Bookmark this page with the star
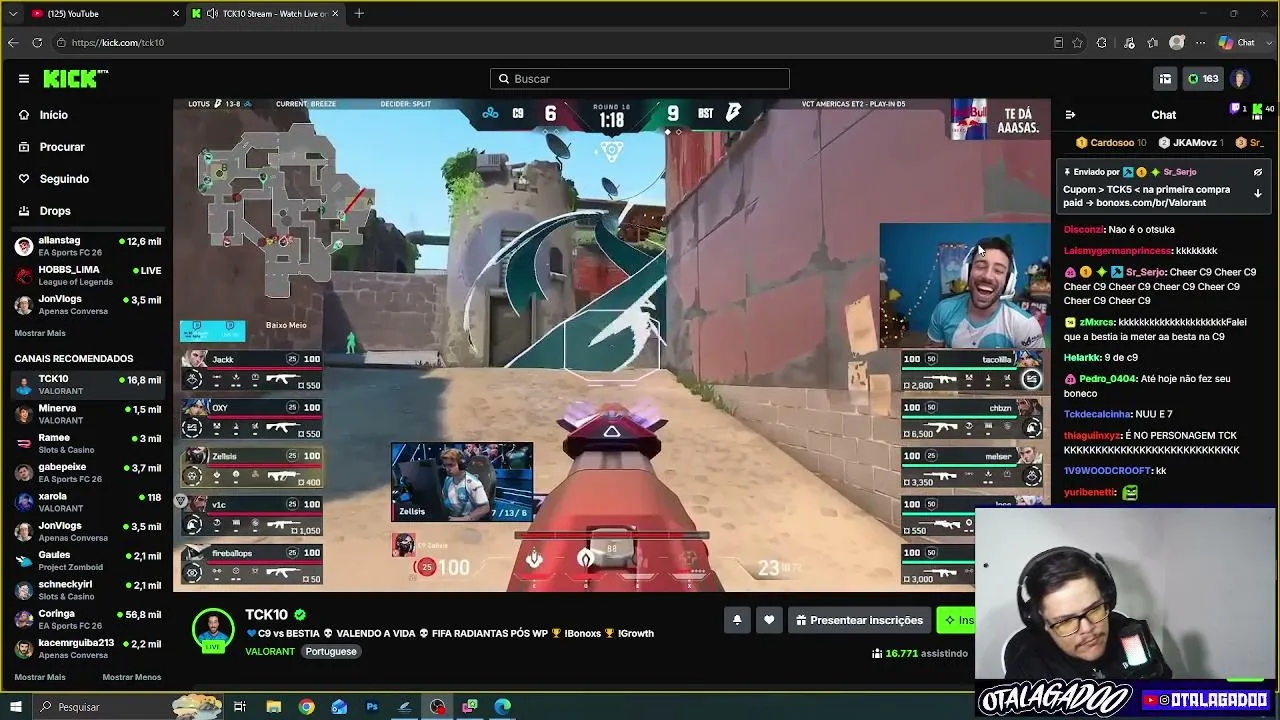Screen dimensions: 1280x720 (x=1077, y=43)
